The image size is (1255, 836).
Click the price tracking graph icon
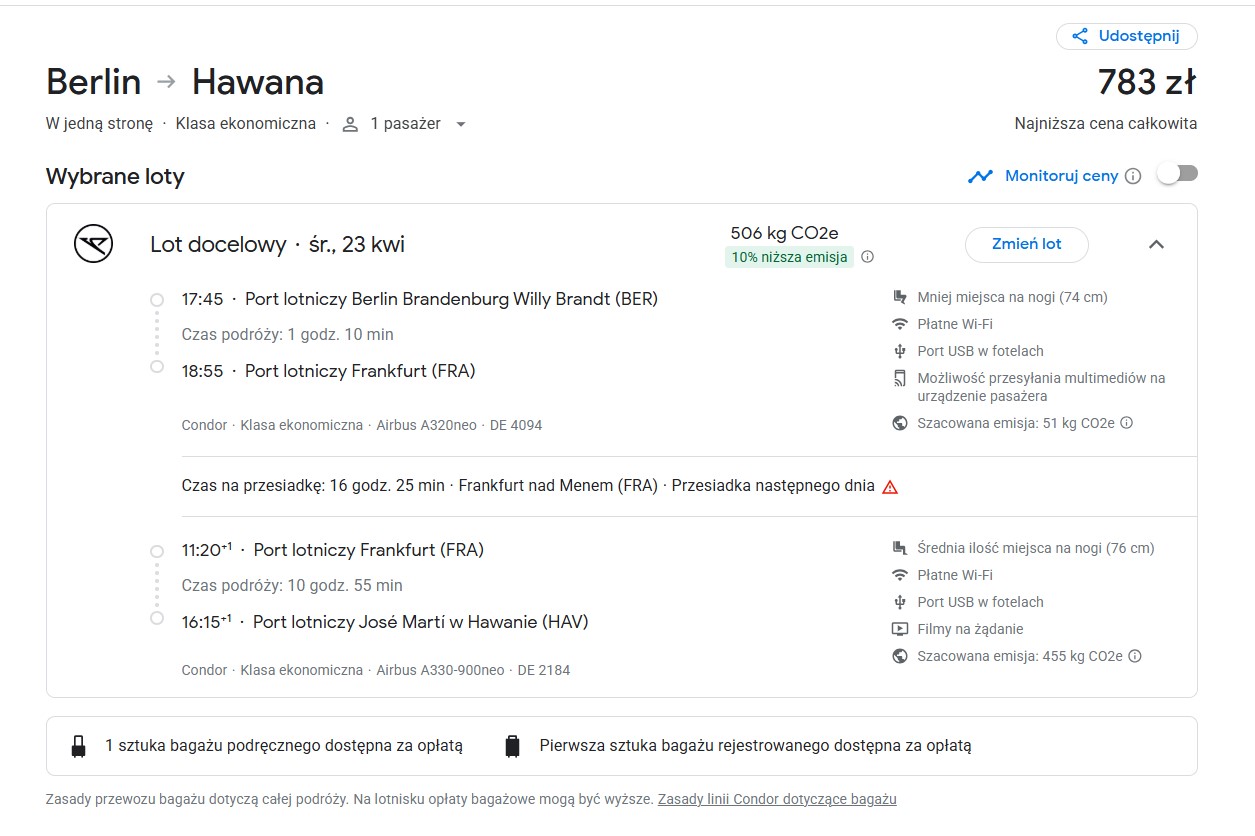980,176
